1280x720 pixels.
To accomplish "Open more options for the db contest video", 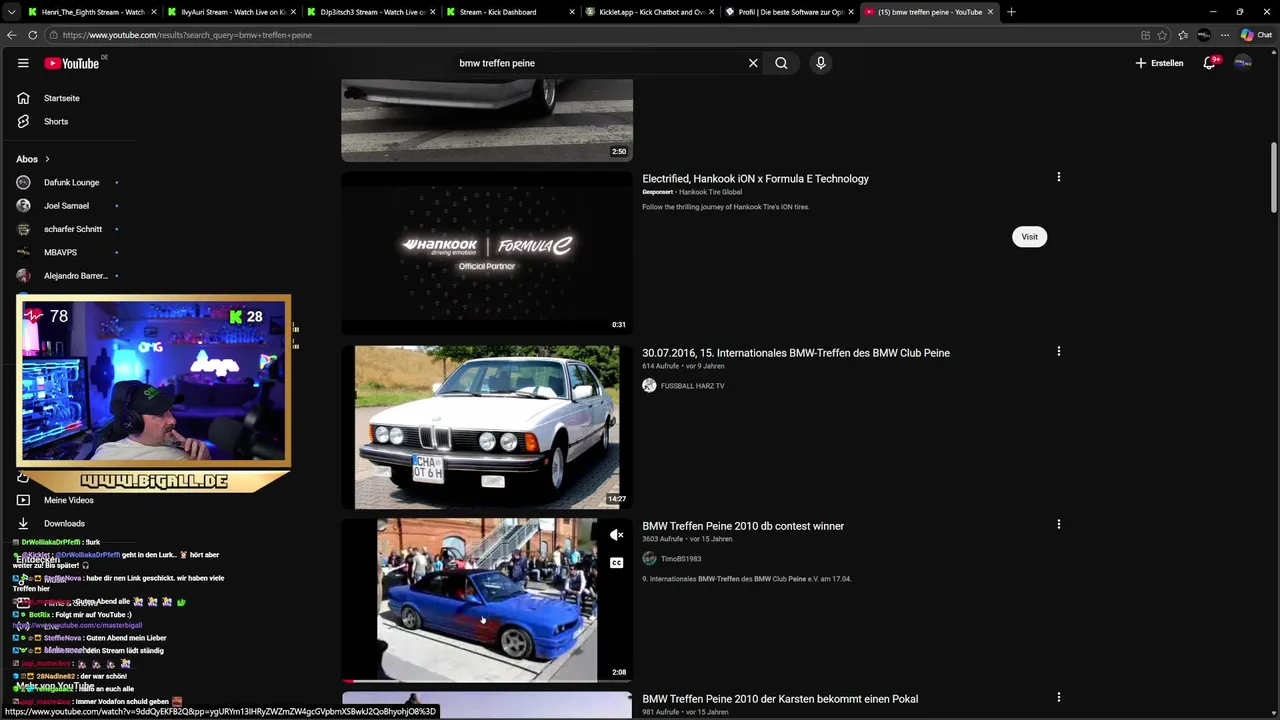I will [1058, 524].
